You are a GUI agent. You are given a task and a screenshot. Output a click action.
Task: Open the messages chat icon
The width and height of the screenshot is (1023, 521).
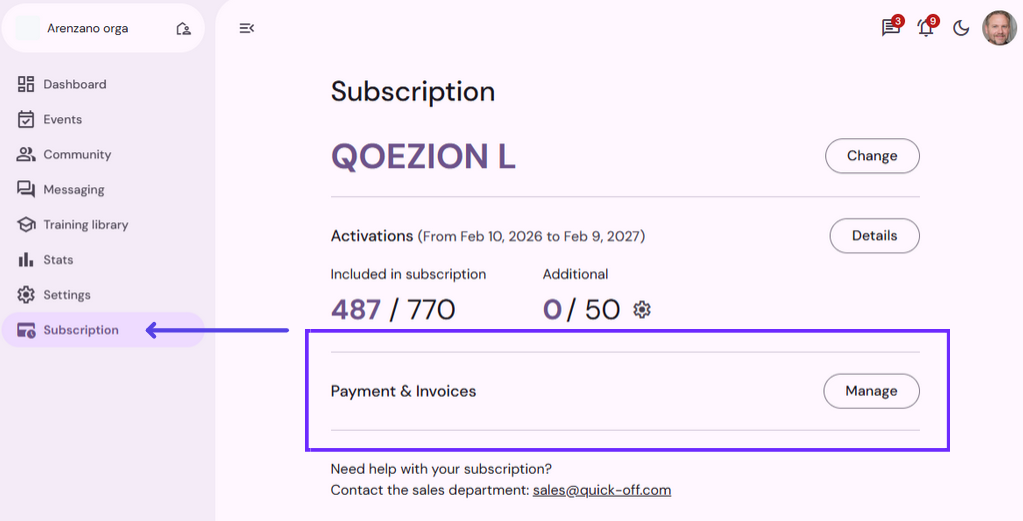[x=890, y=28]
